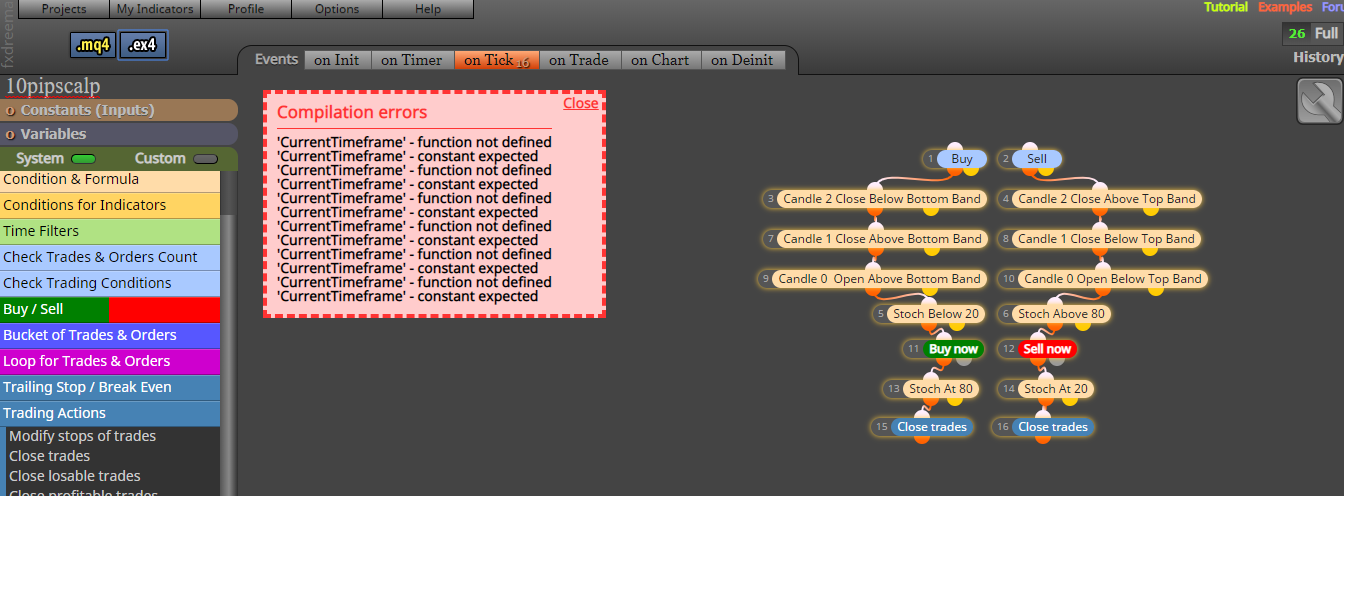Expand Loop for Trades & Orders category
This screenshot has height=597, width=1360.
pos(110,361)
